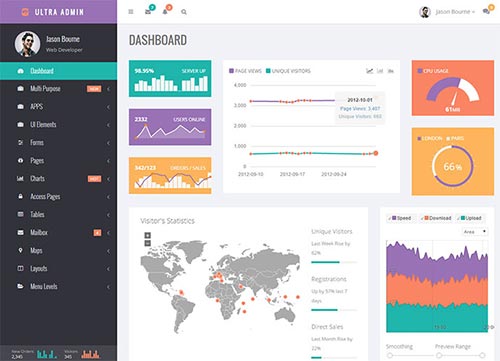Expand UI Elements submenu chevron
The height and width of the screenshot is (361, 500).
pos(108,125)
